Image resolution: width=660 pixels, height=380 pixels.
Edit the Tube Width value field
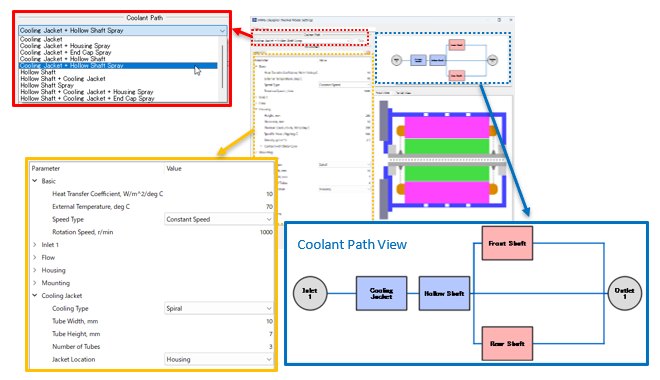pos(218,321)
